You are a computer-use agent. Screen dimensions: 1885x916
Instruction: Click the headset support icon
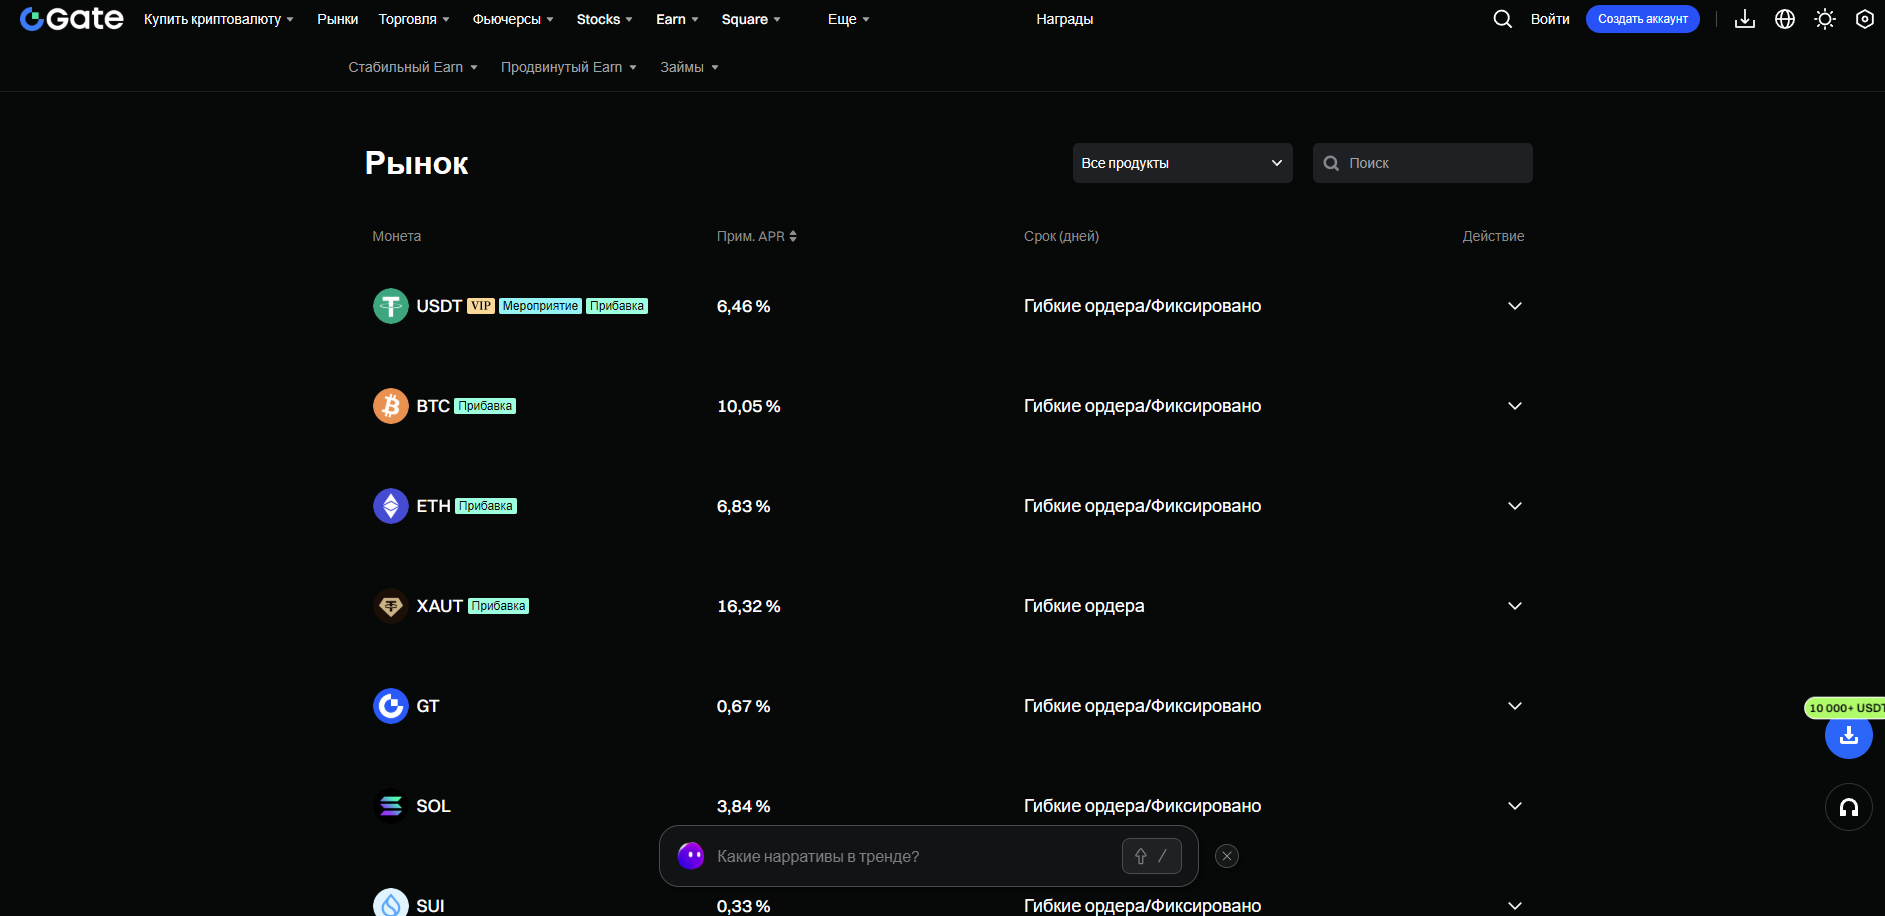(x=1849, y=807)
